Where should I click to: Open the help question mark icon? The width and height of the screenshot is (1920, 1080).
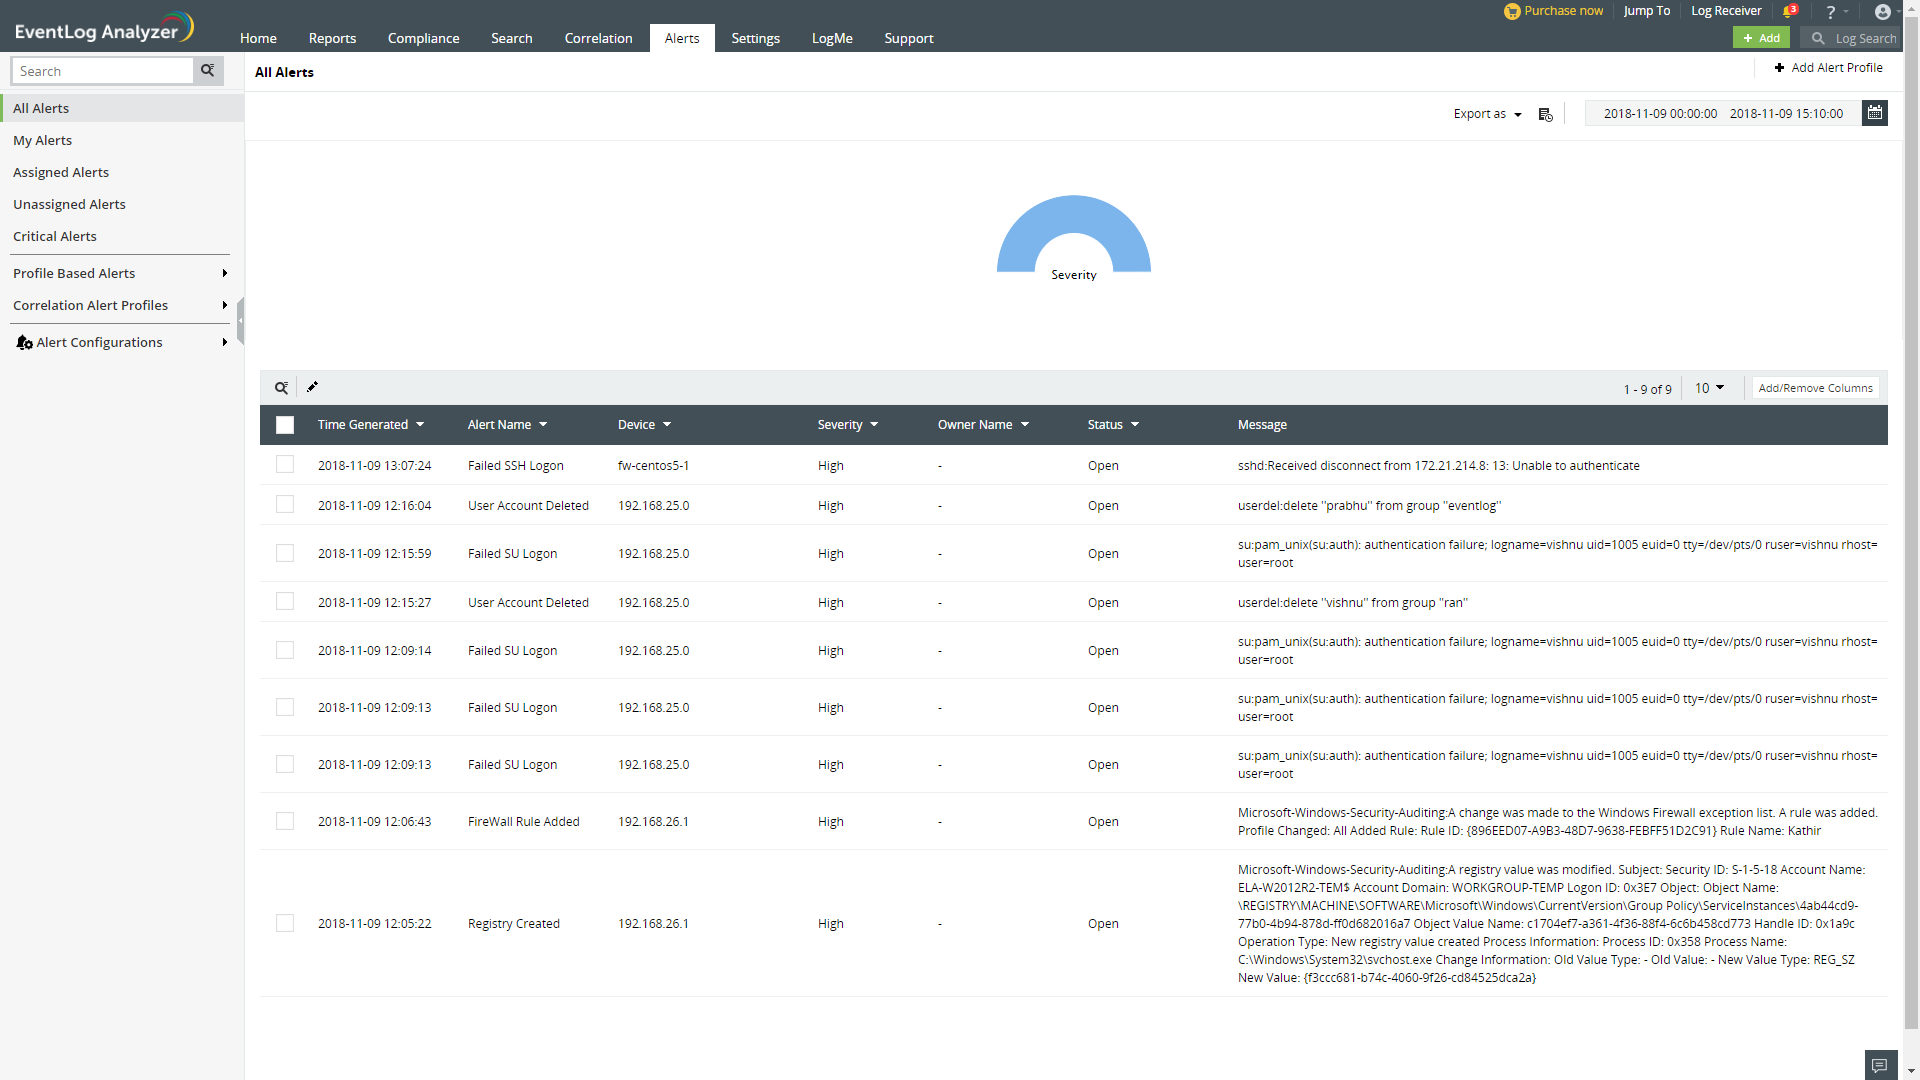pyautogui.click(x=1831, y=12)
